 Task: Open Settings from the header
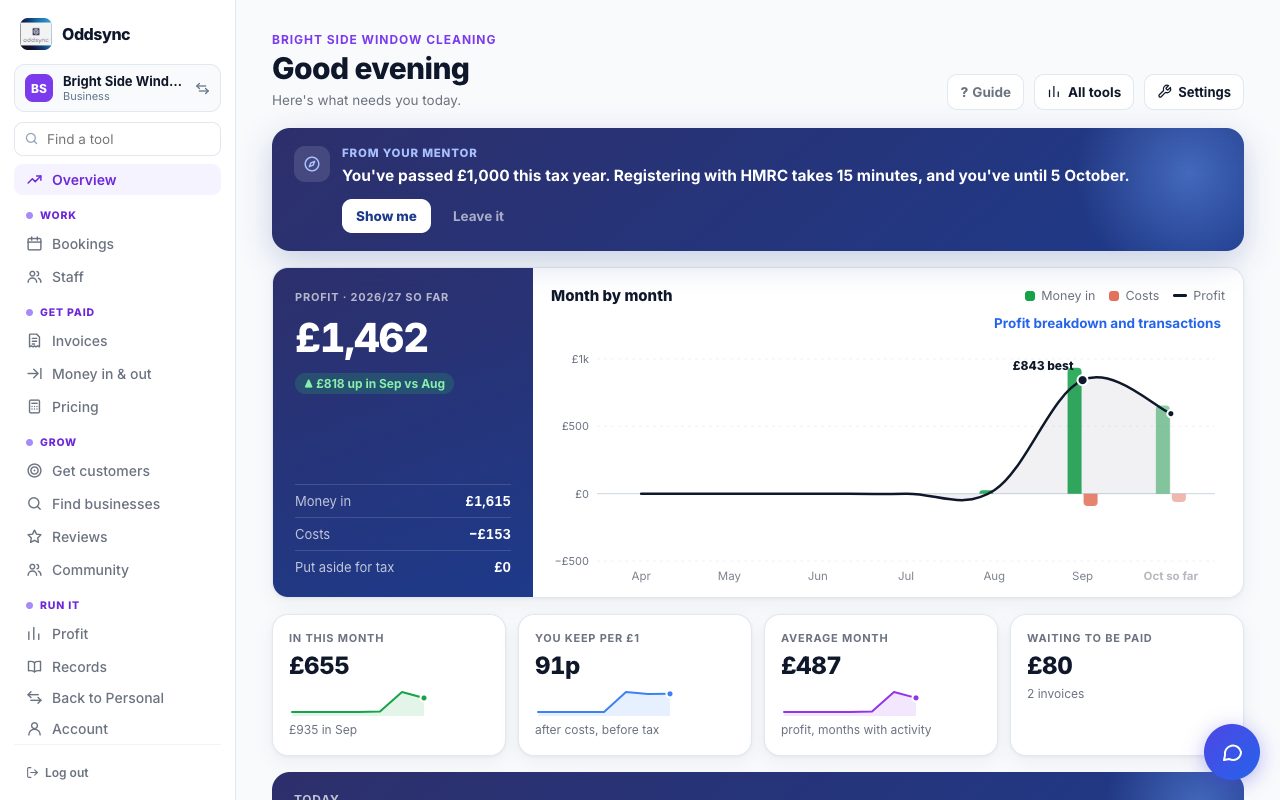pyautogui.click(x=1194, y=92)
